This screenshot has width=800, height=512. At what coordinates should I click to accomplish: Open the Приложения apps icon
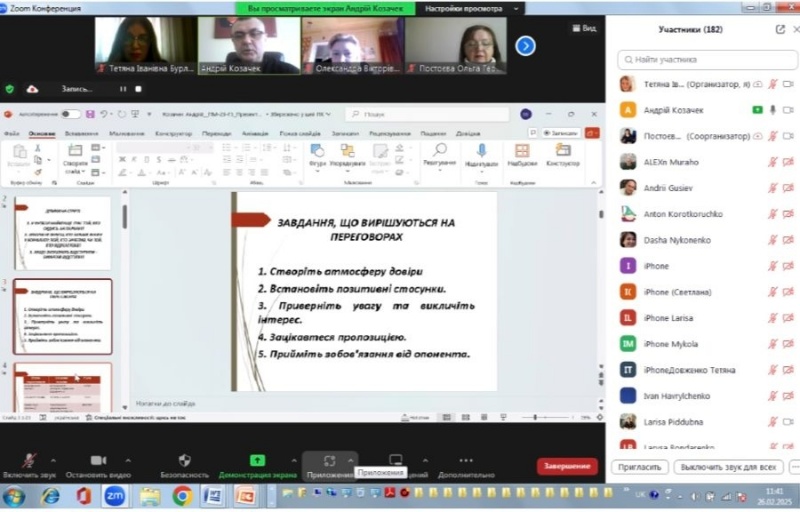pyautogui.click(x=329, y=461)
